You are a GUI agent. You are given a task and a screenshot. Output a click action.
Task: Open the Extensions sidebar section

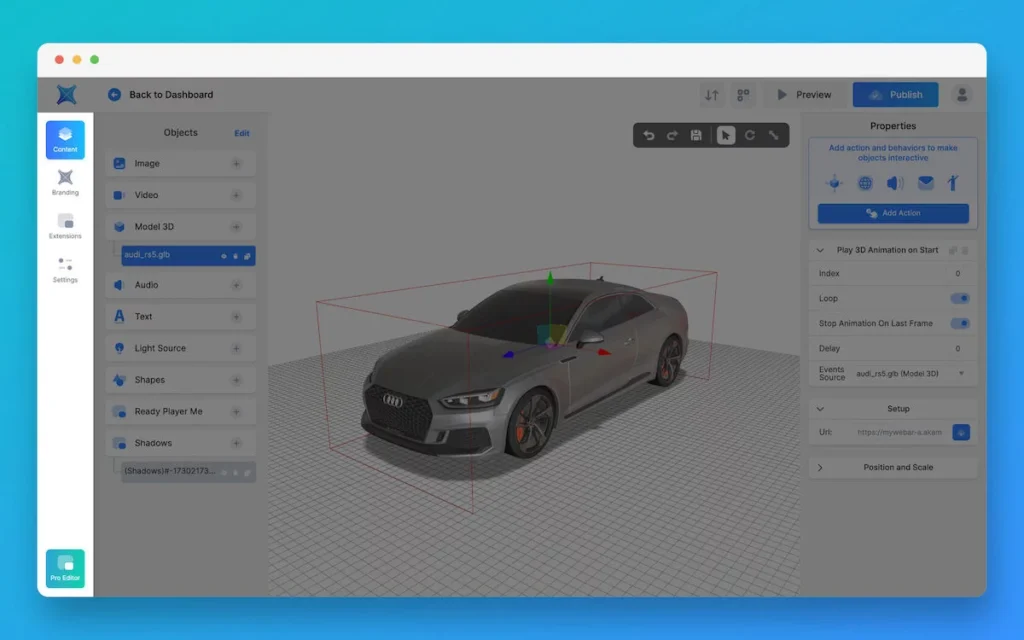(65, 225)
